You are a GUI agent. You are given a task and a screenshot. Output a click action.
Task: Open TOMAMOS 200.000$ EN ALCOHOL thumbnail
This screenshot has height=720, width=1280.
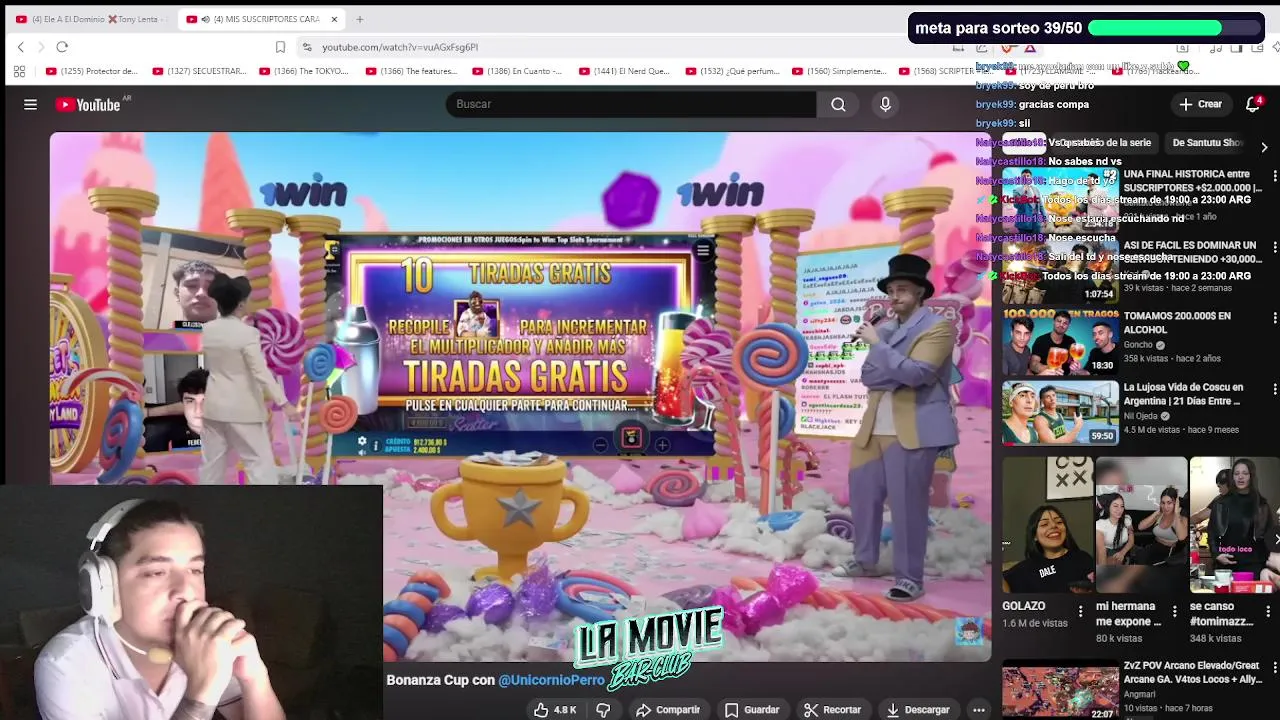(1060, 341)
